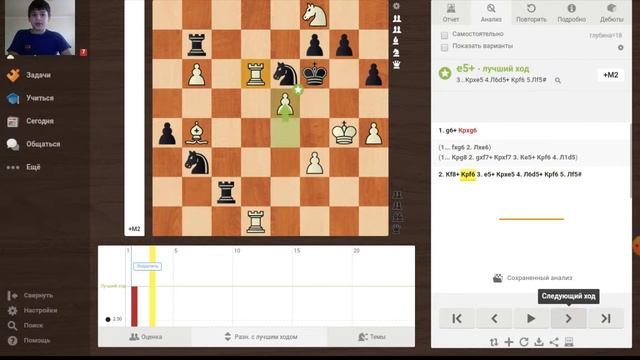Open engine settings gear below depth label
Image resolution: width=640 pixels, height=360 pixels.
point(620,47)
